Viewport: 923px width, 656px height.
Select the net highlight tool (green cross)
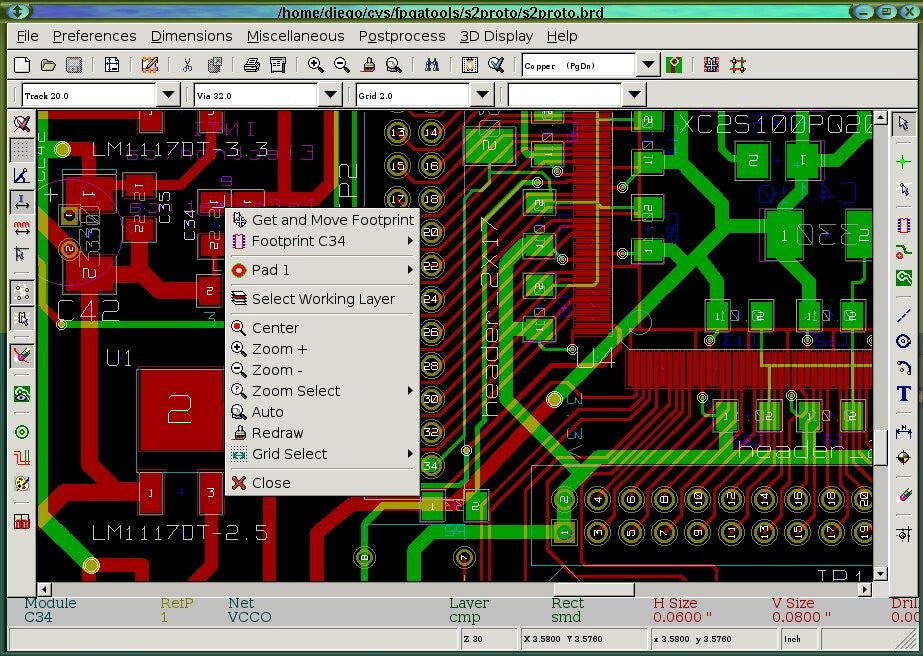click(904, 162)
